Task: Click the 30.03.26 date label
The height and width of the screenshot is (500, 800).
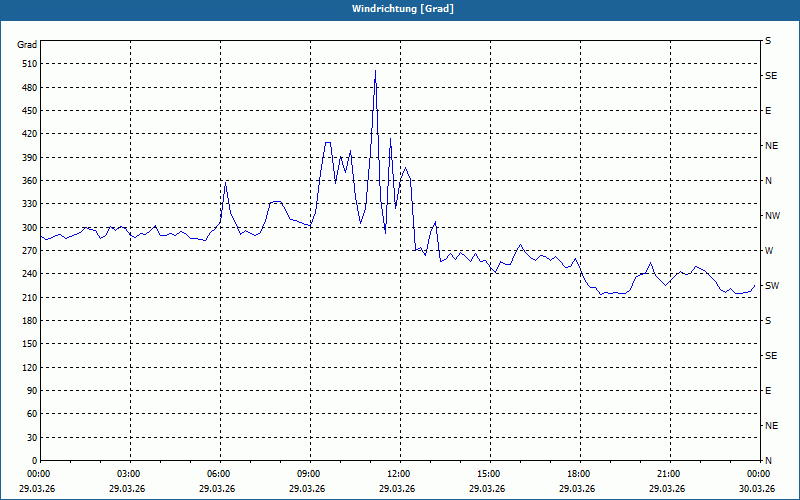Action: click(757, 489)
